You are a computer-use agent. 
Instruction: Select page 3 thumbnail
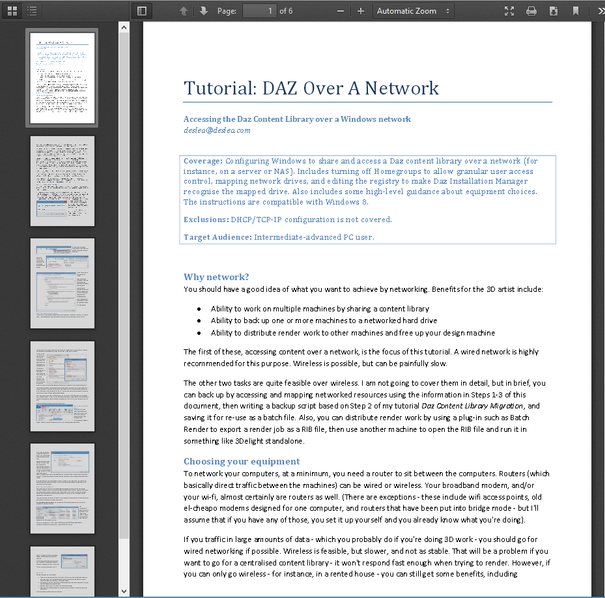click(62, 284)
